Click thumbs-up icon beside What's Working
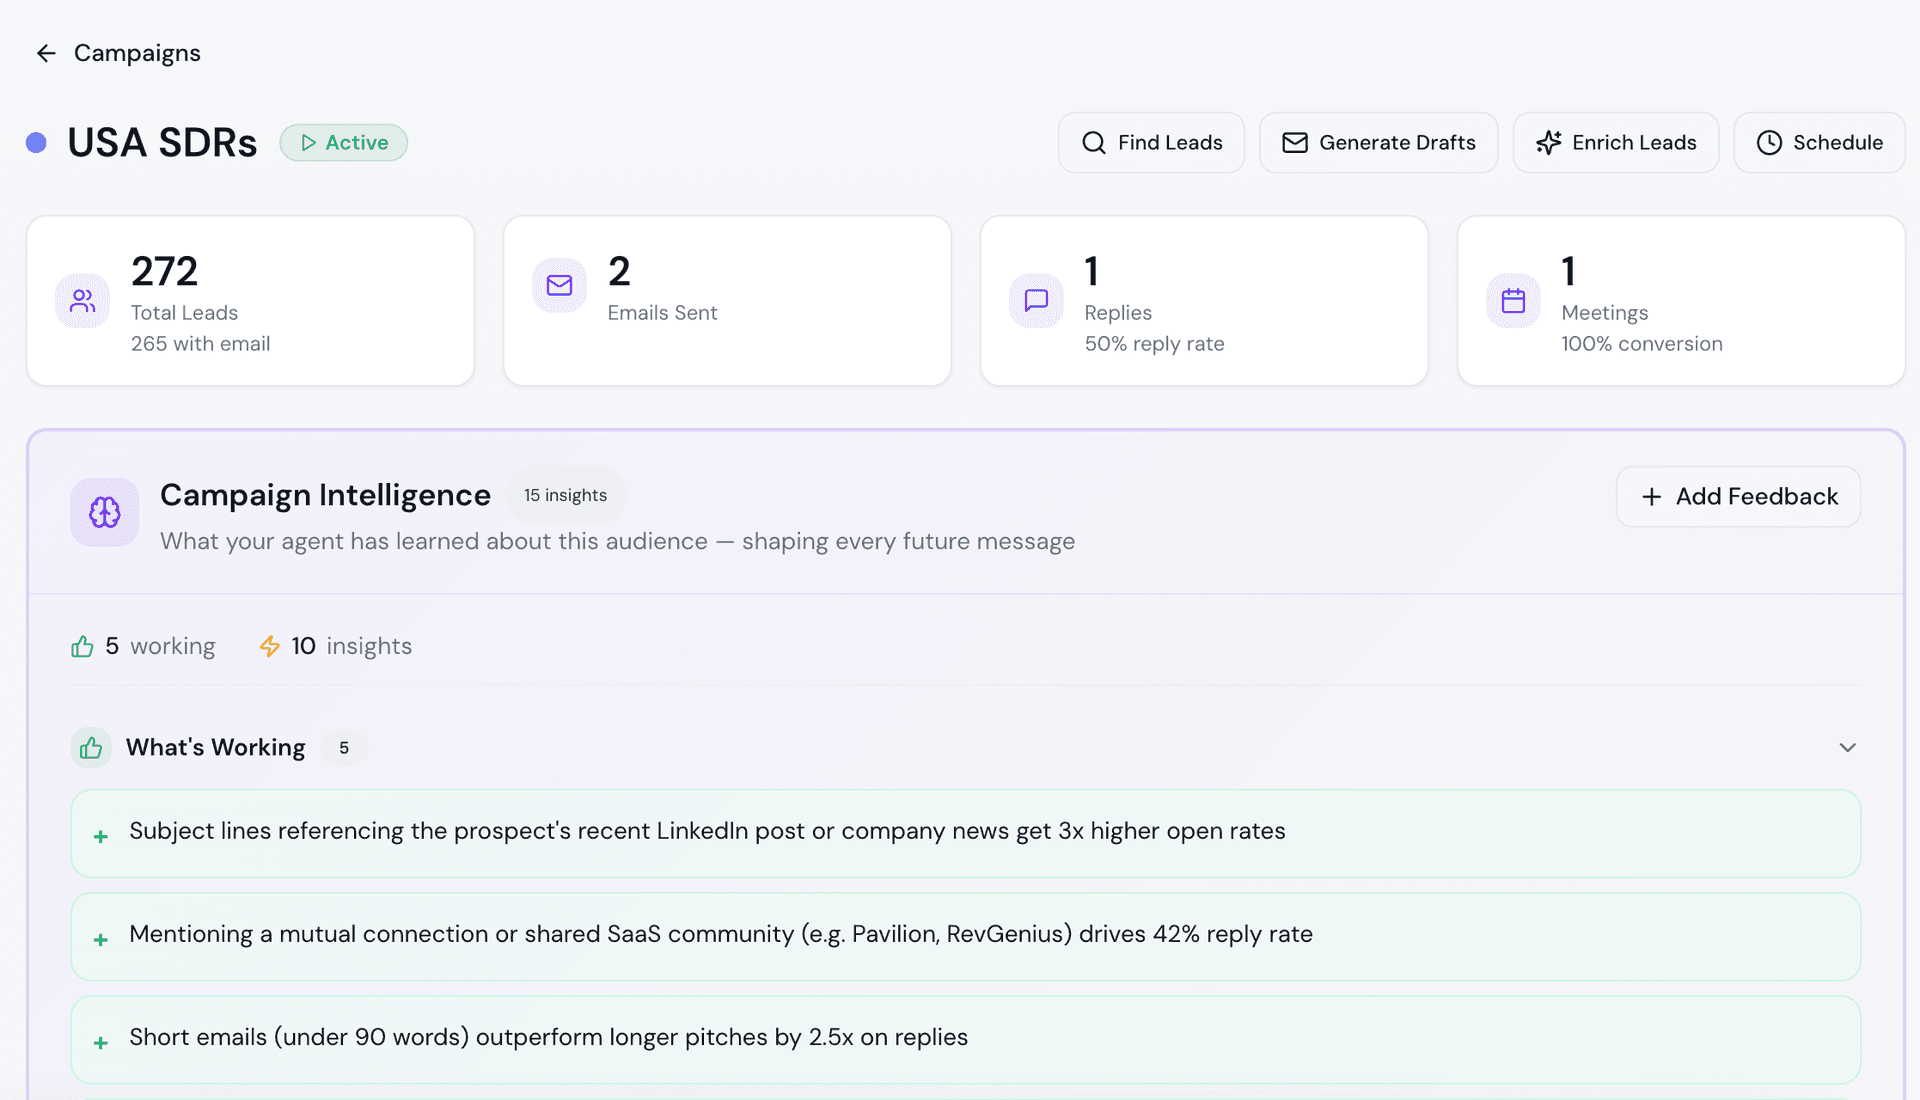 click(91, 748)
